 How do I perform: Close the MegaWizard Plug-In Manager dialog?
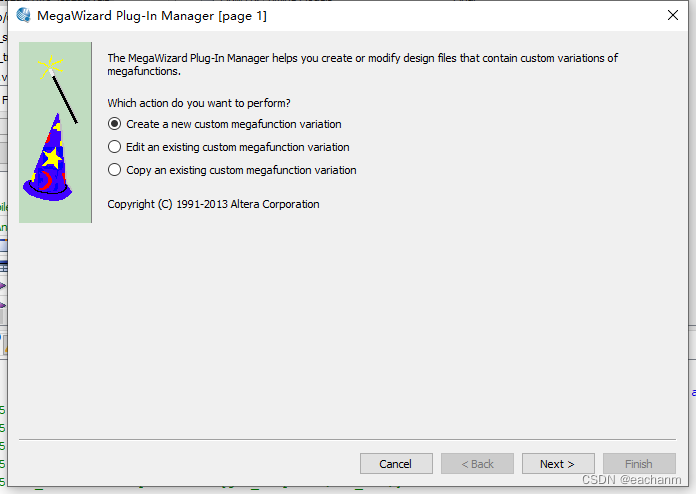pos(672,16)
